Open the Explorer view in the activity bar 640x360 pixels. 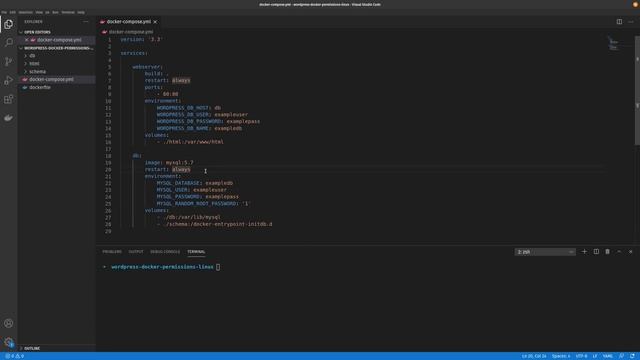tap(9, 24)
